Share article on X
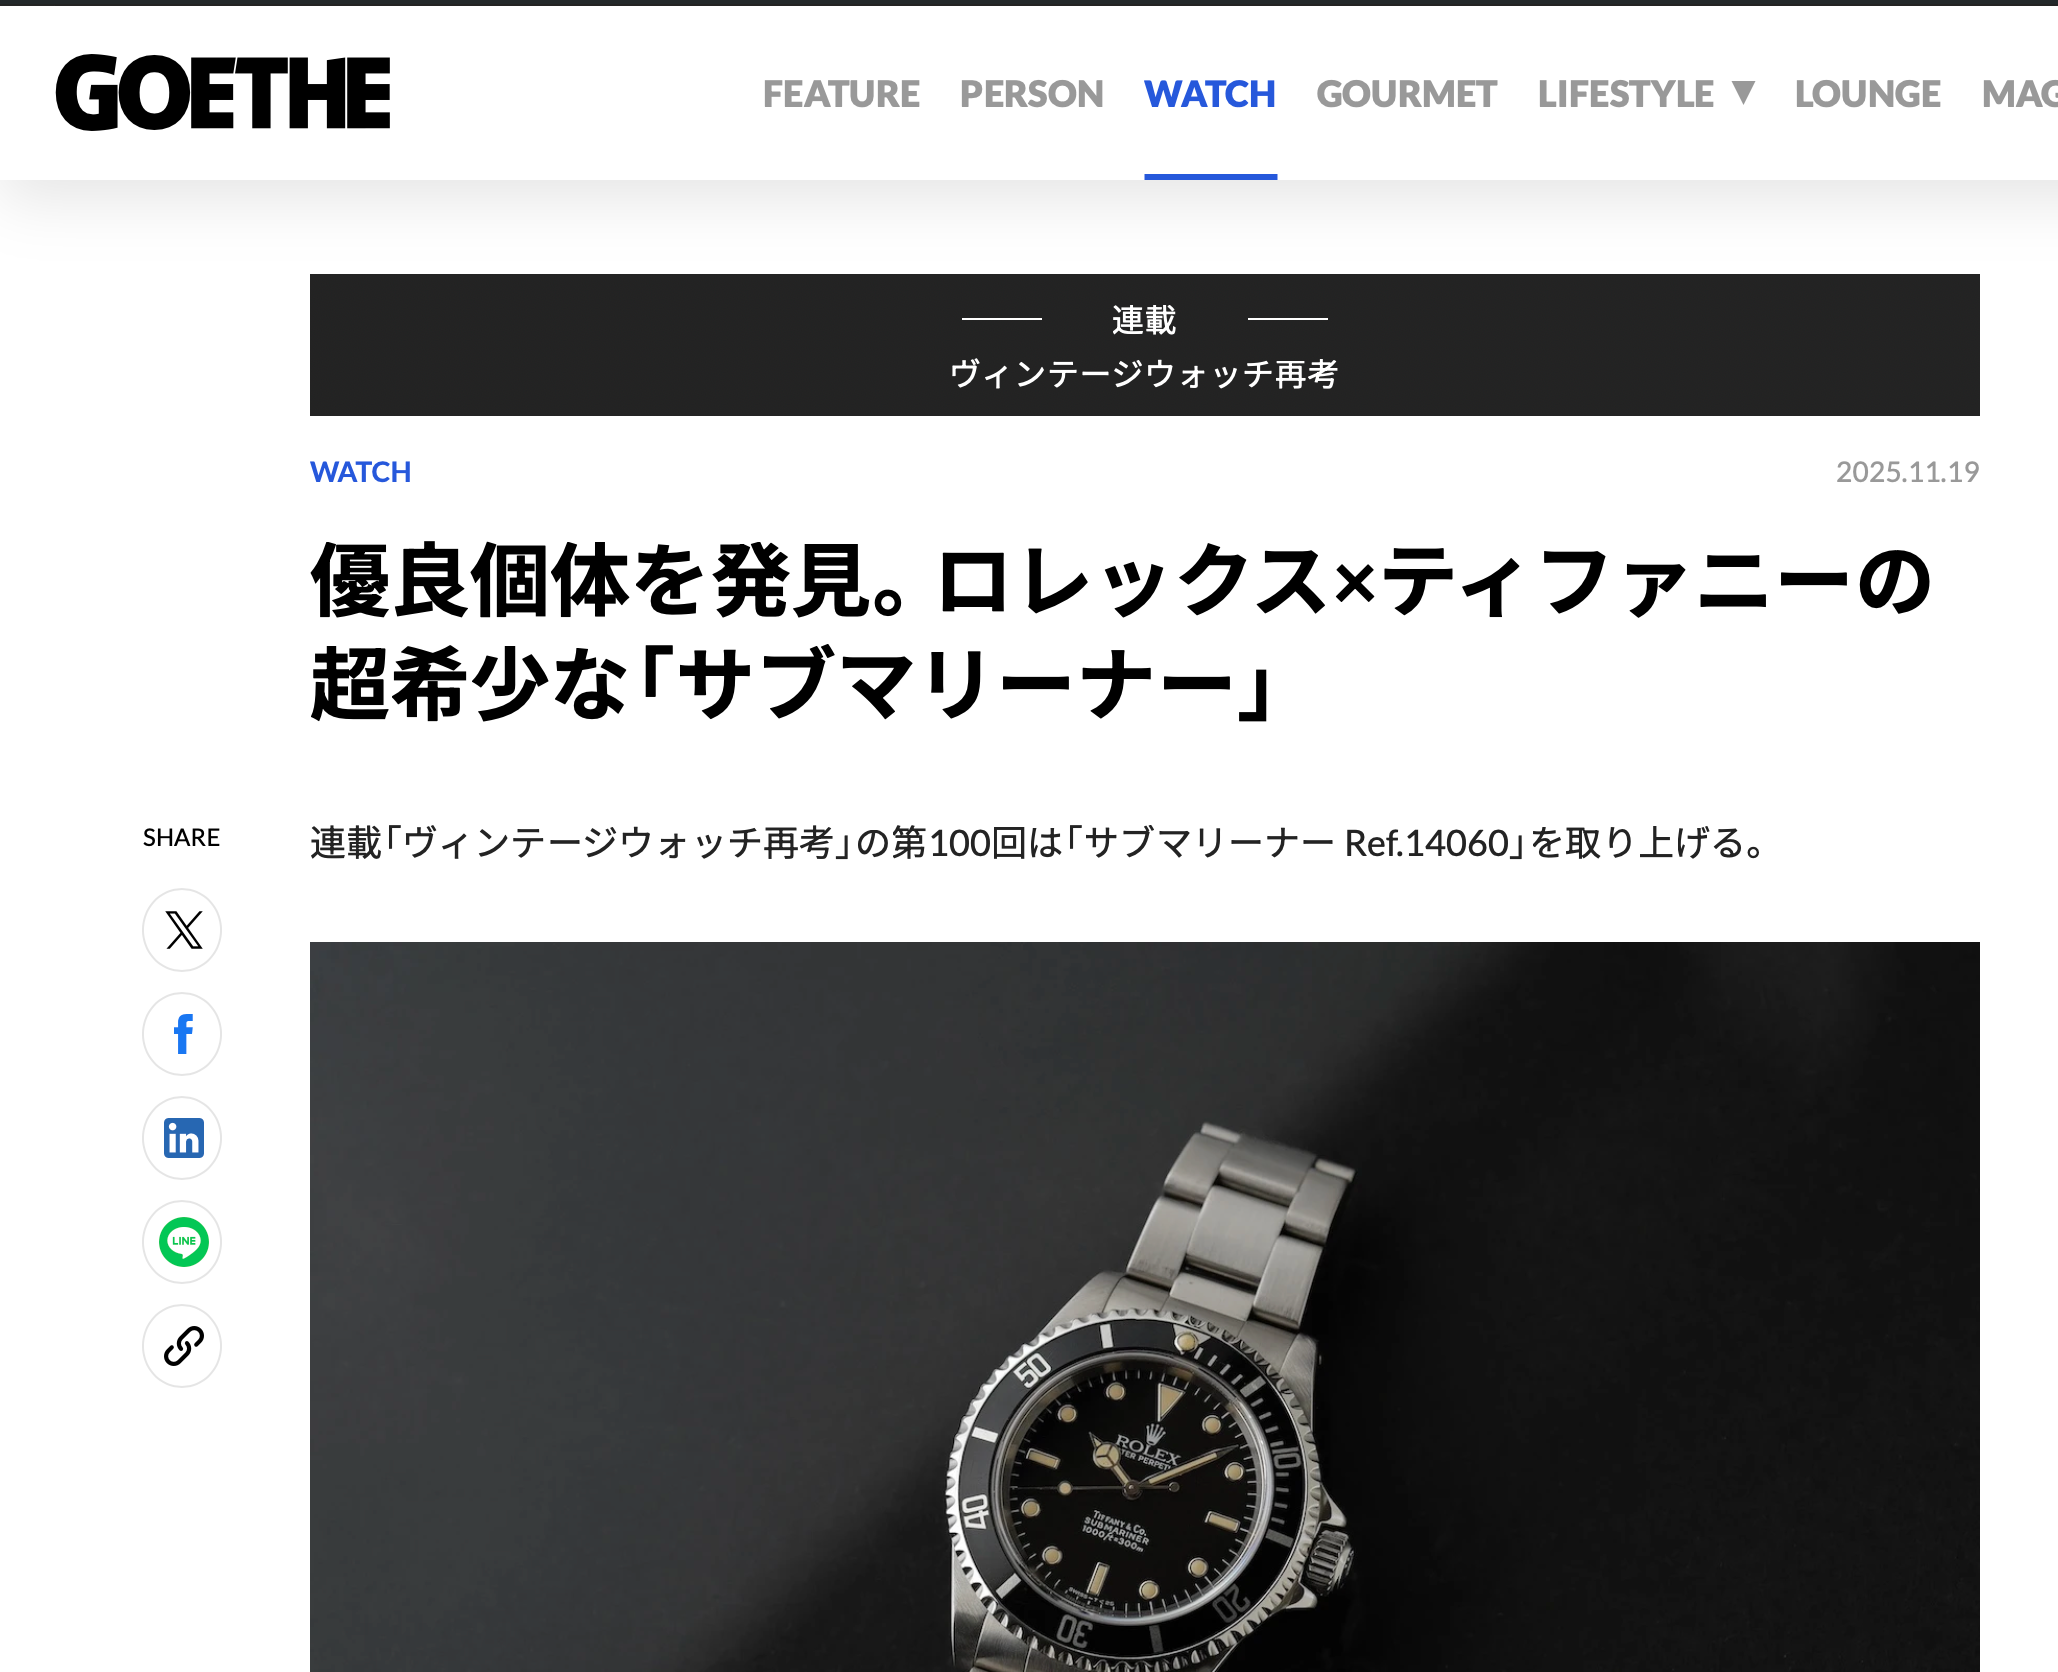2058x1672 pixels. (x=182, y=930)
